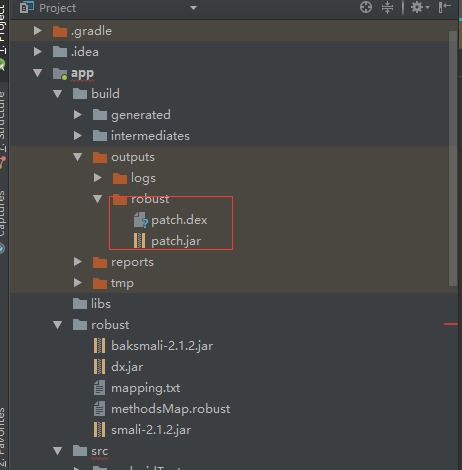Open the Favorites side tool tab
The image size is (462, 470).
pyautogui.click(x=3, y=437)
